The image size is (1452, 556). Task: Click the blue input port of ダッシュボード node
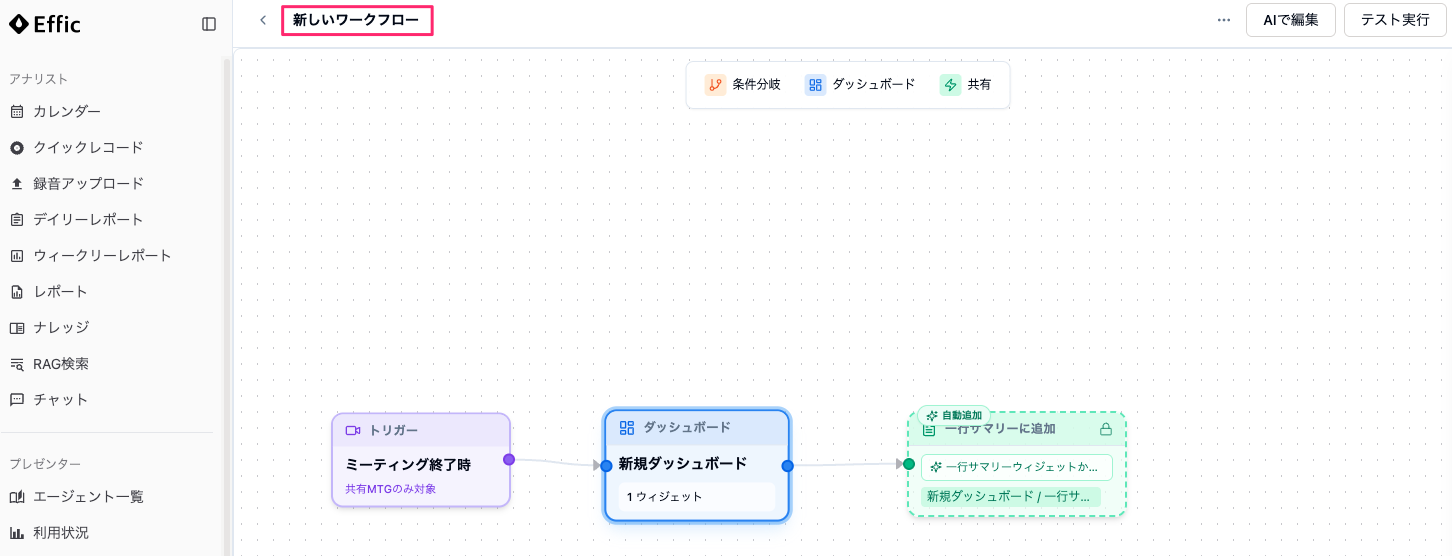606,466
